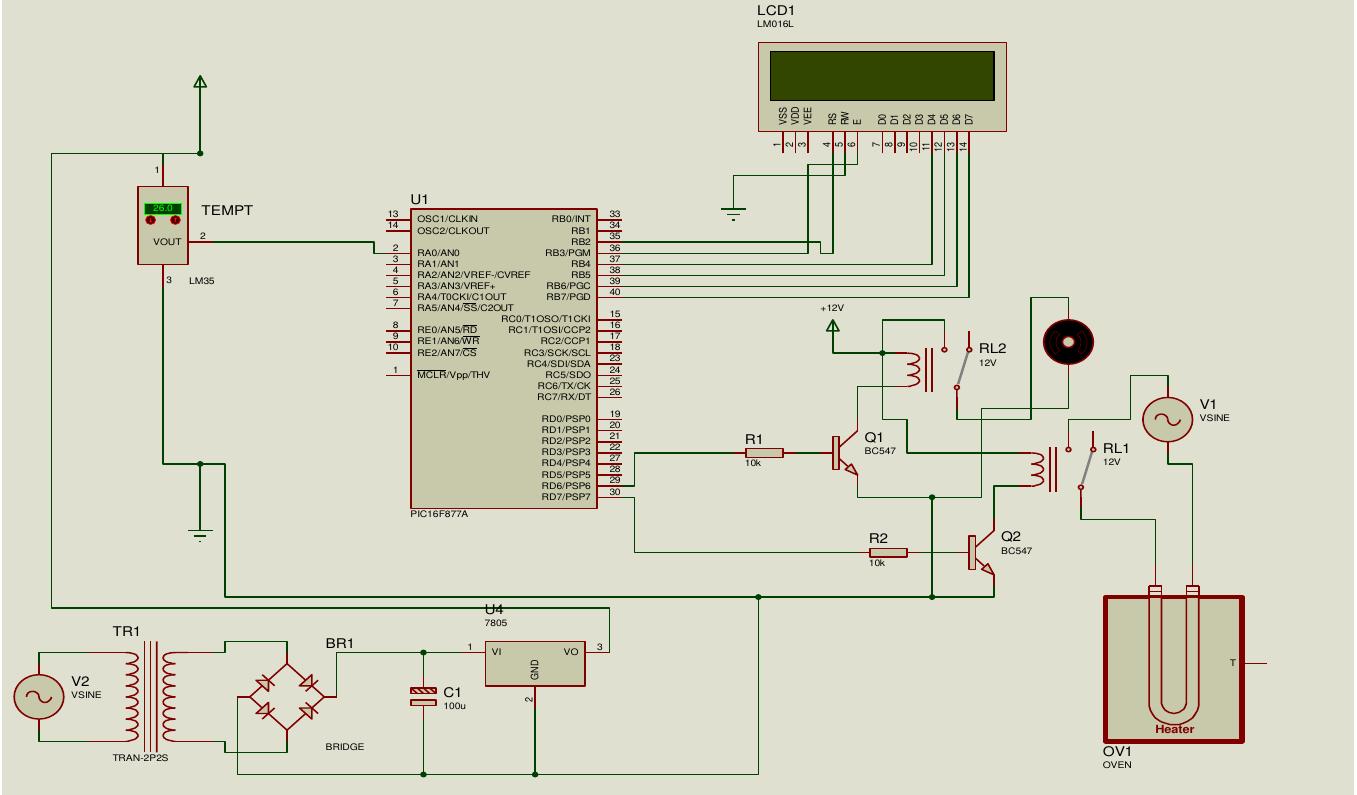Click the +12V terminal label
The image size is (1357, 795).
(x=832, y=308)
